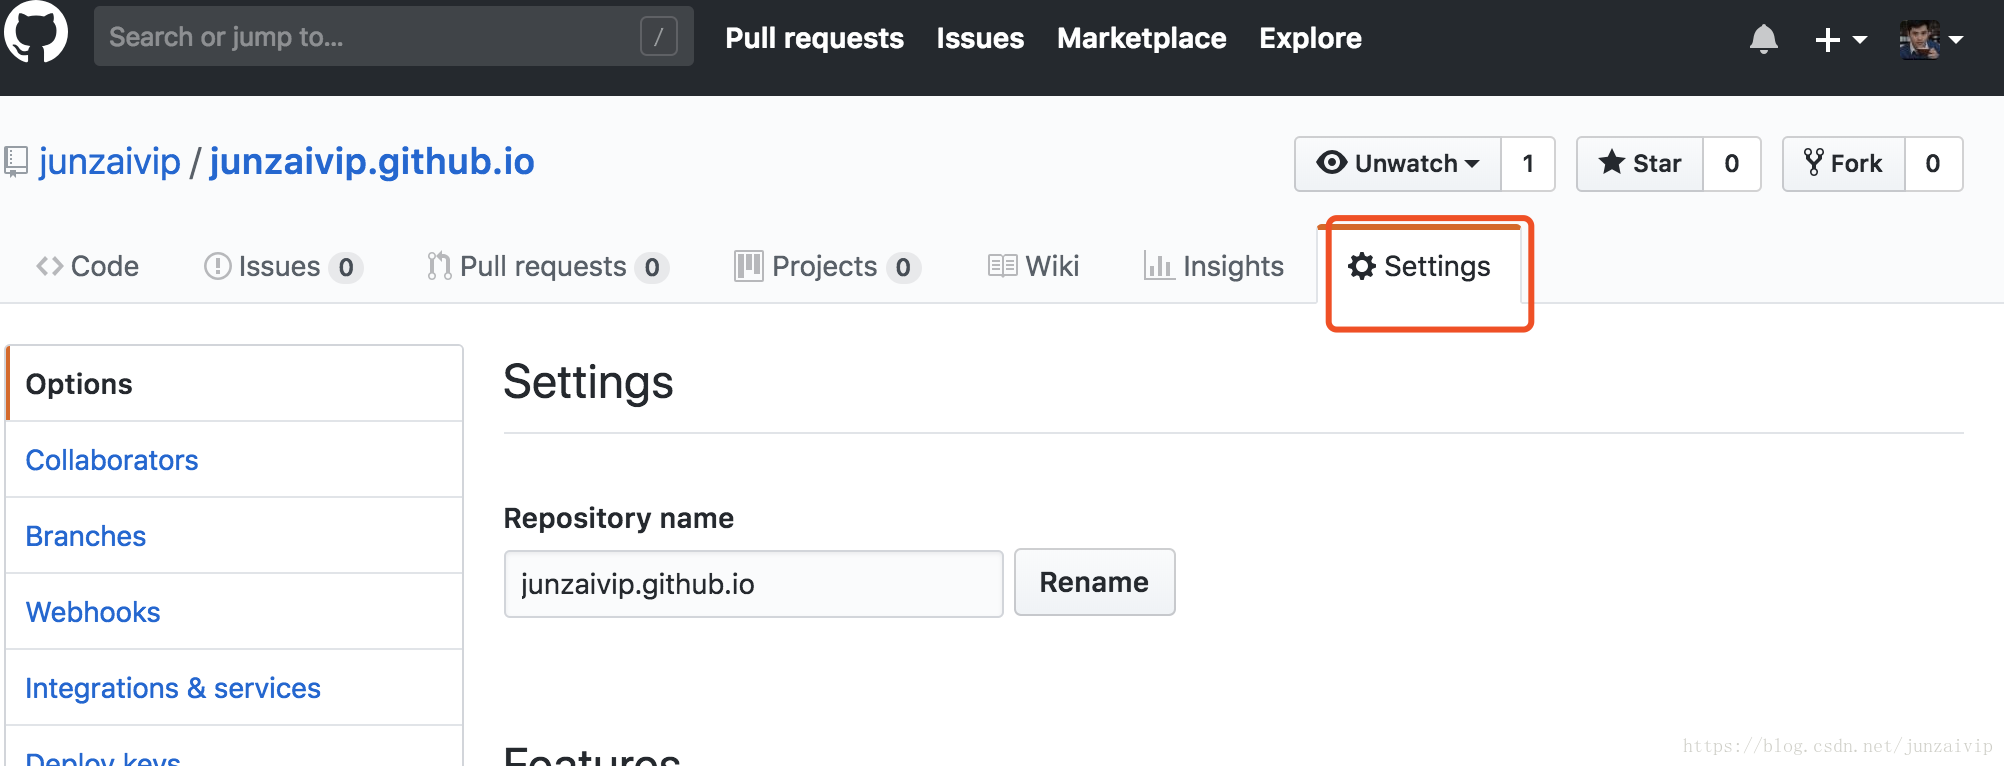Viewport: 2004px width, 766px height.
Task: Open Pull requests in top navigation
Action: (x=814, y=38)
